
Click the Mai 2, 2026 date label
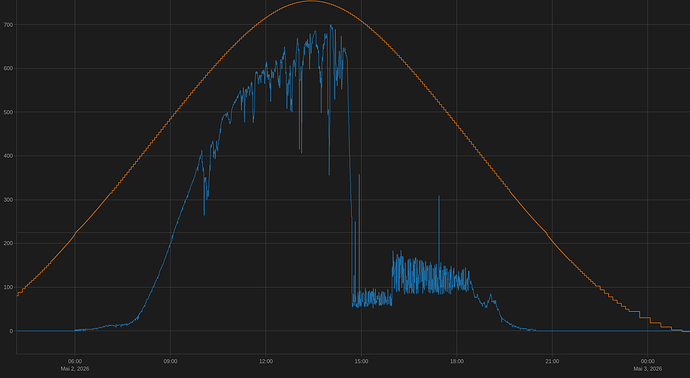[75, 369]
